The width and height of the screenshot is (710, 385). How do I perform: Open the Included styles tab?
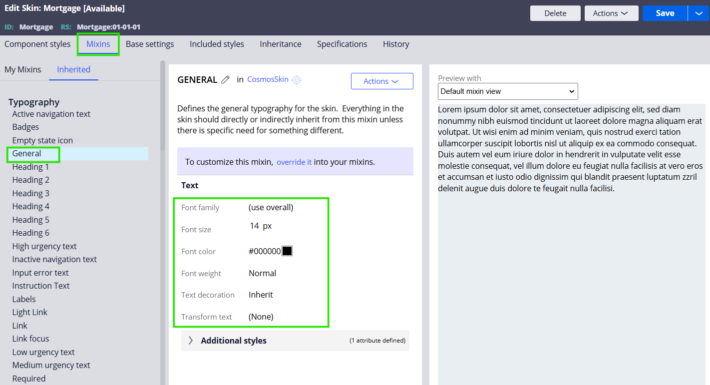click(216, 44)
